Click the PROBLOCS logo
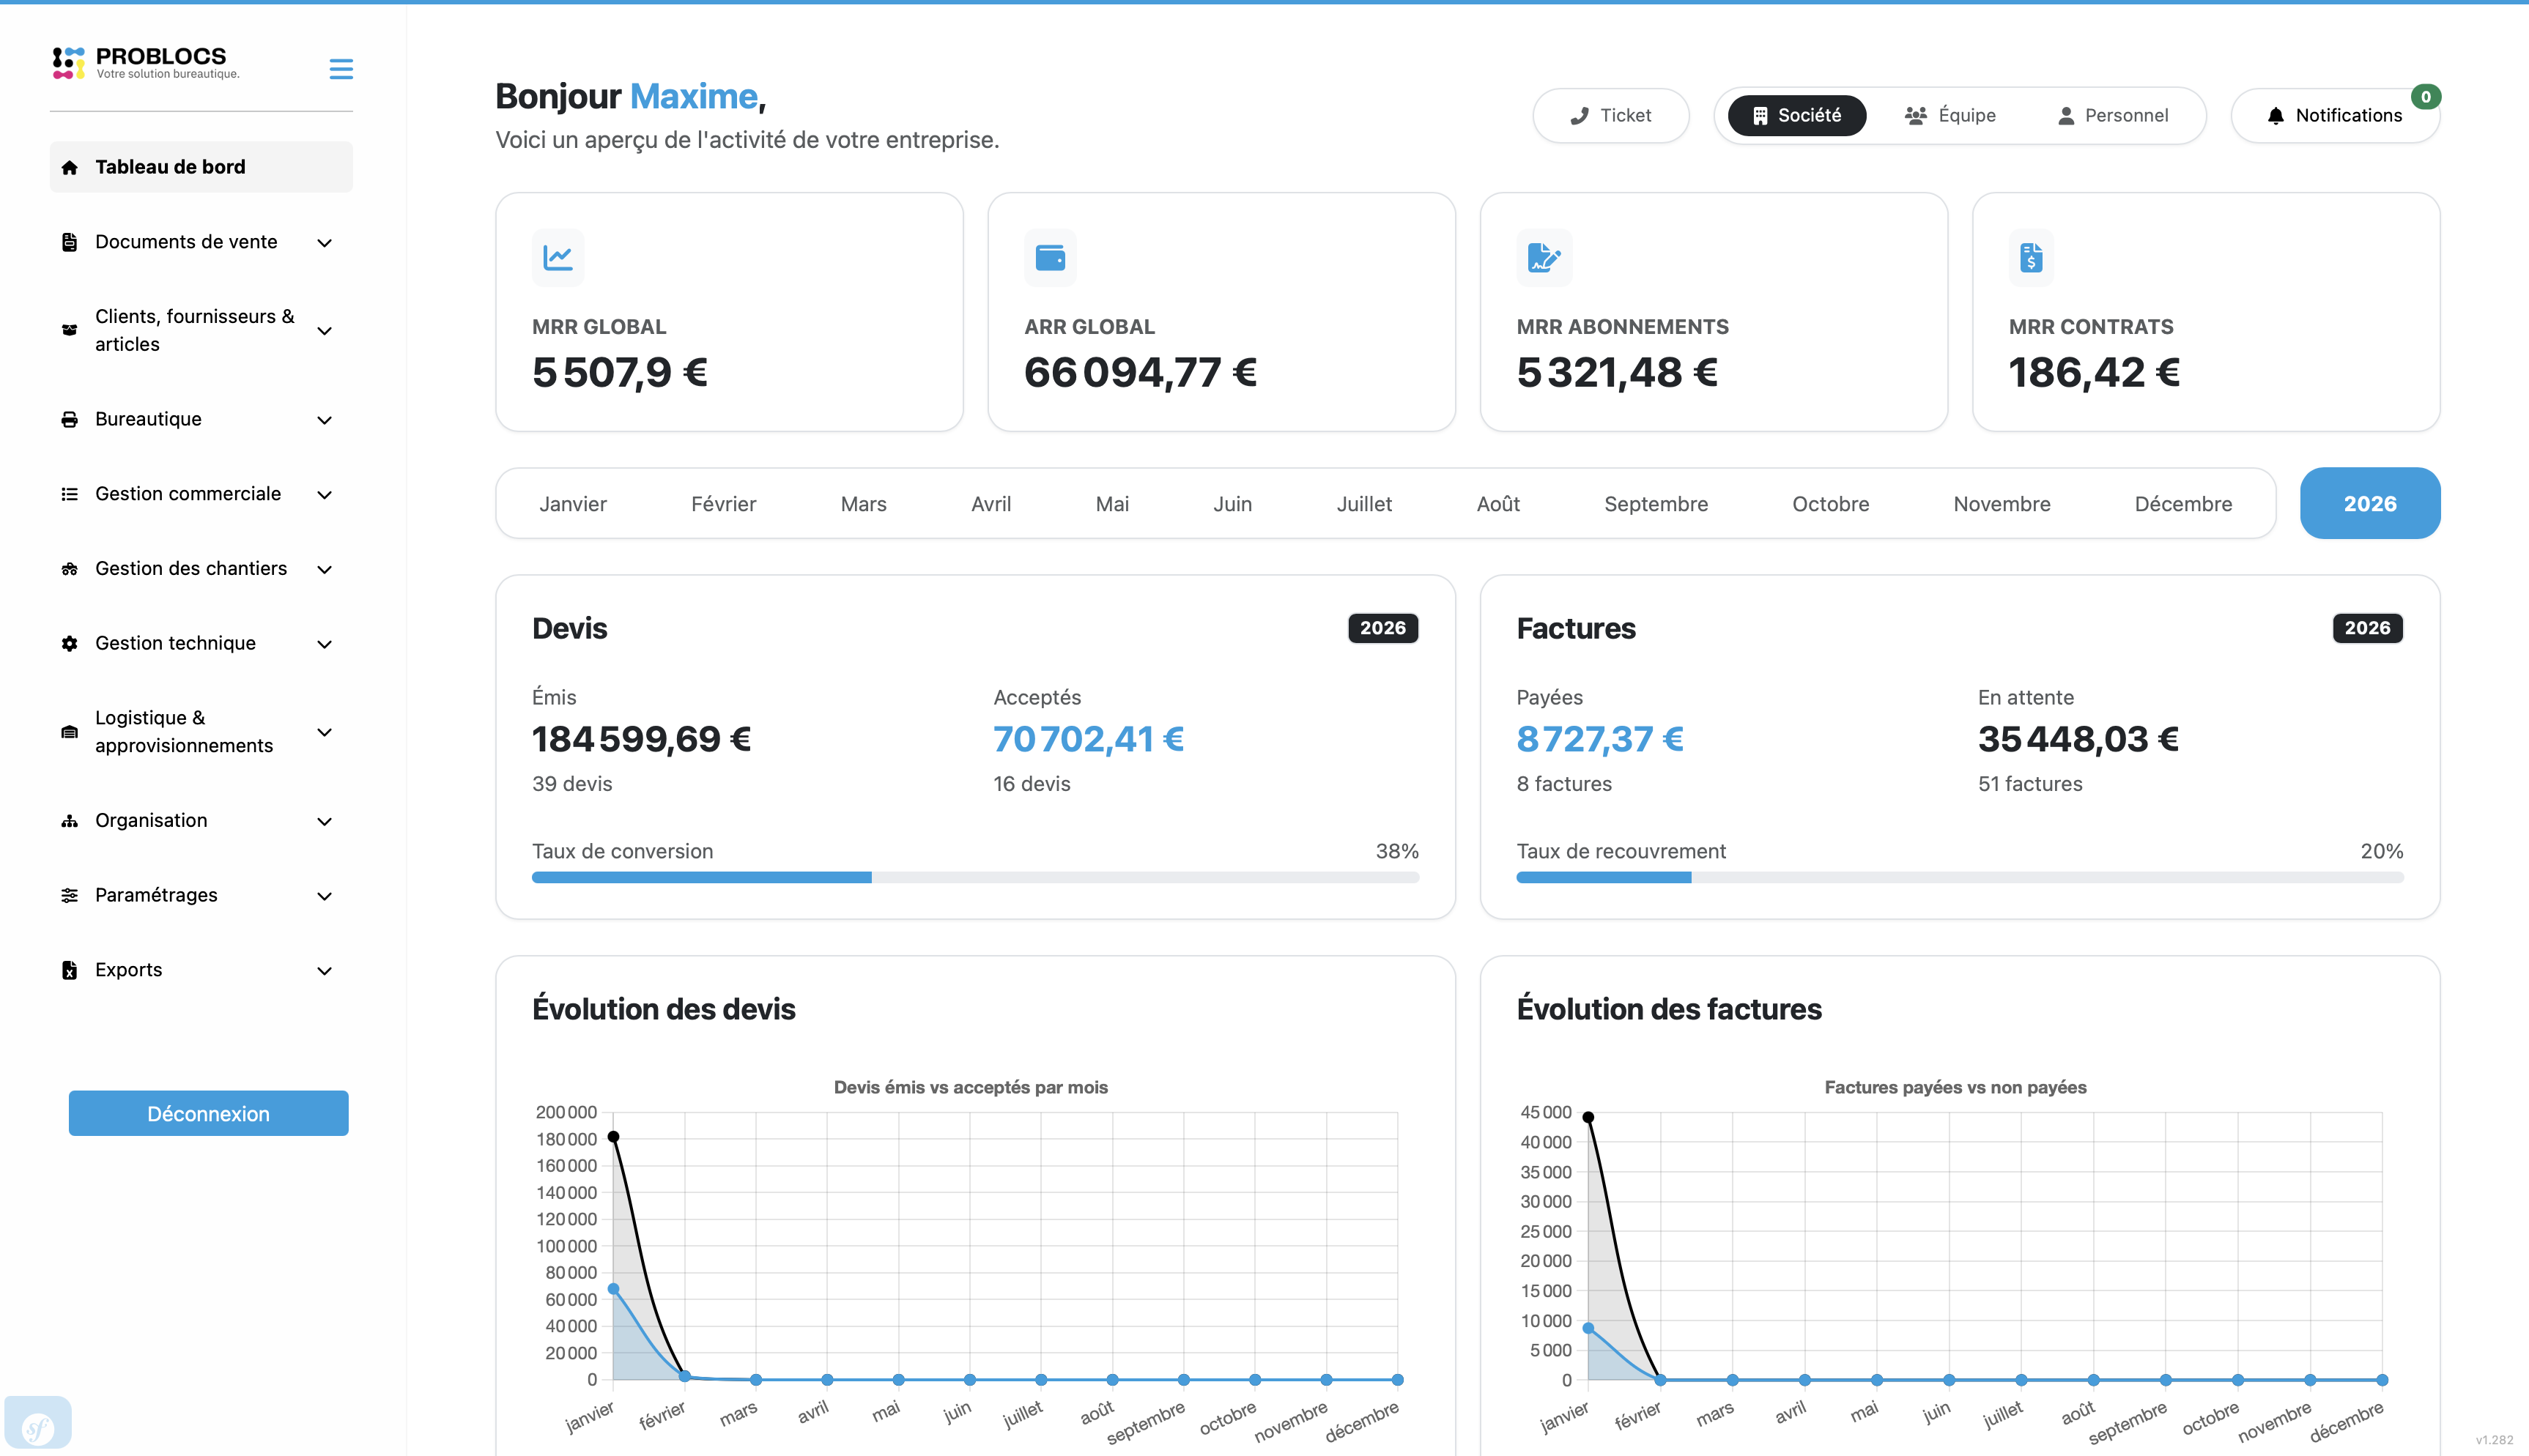Screen dimensions: 2529x1456 [x=143, y=62]
